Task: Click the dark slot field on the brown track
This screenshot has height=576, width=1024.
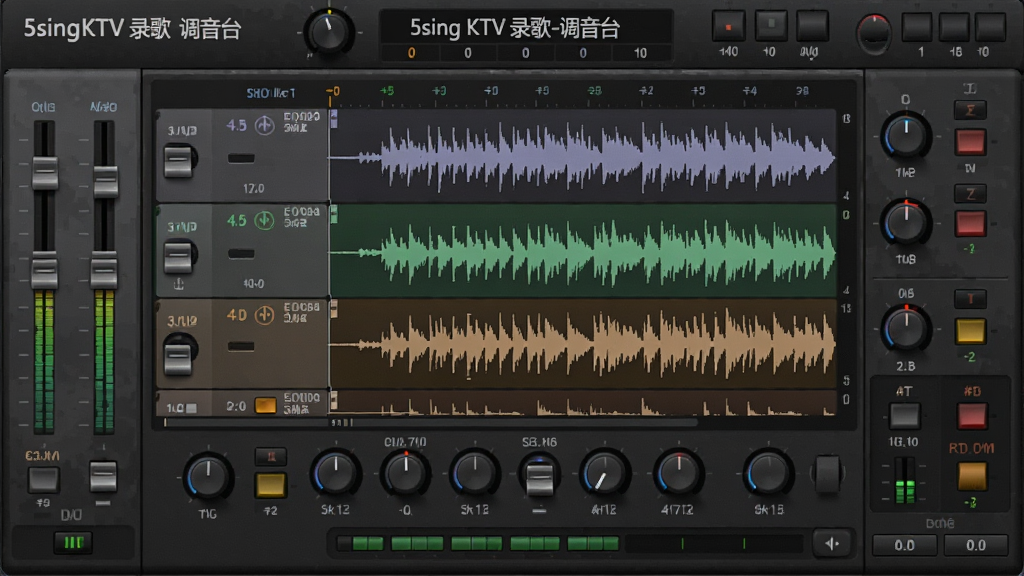Action: pyautogui.click(x=241, y=346)
